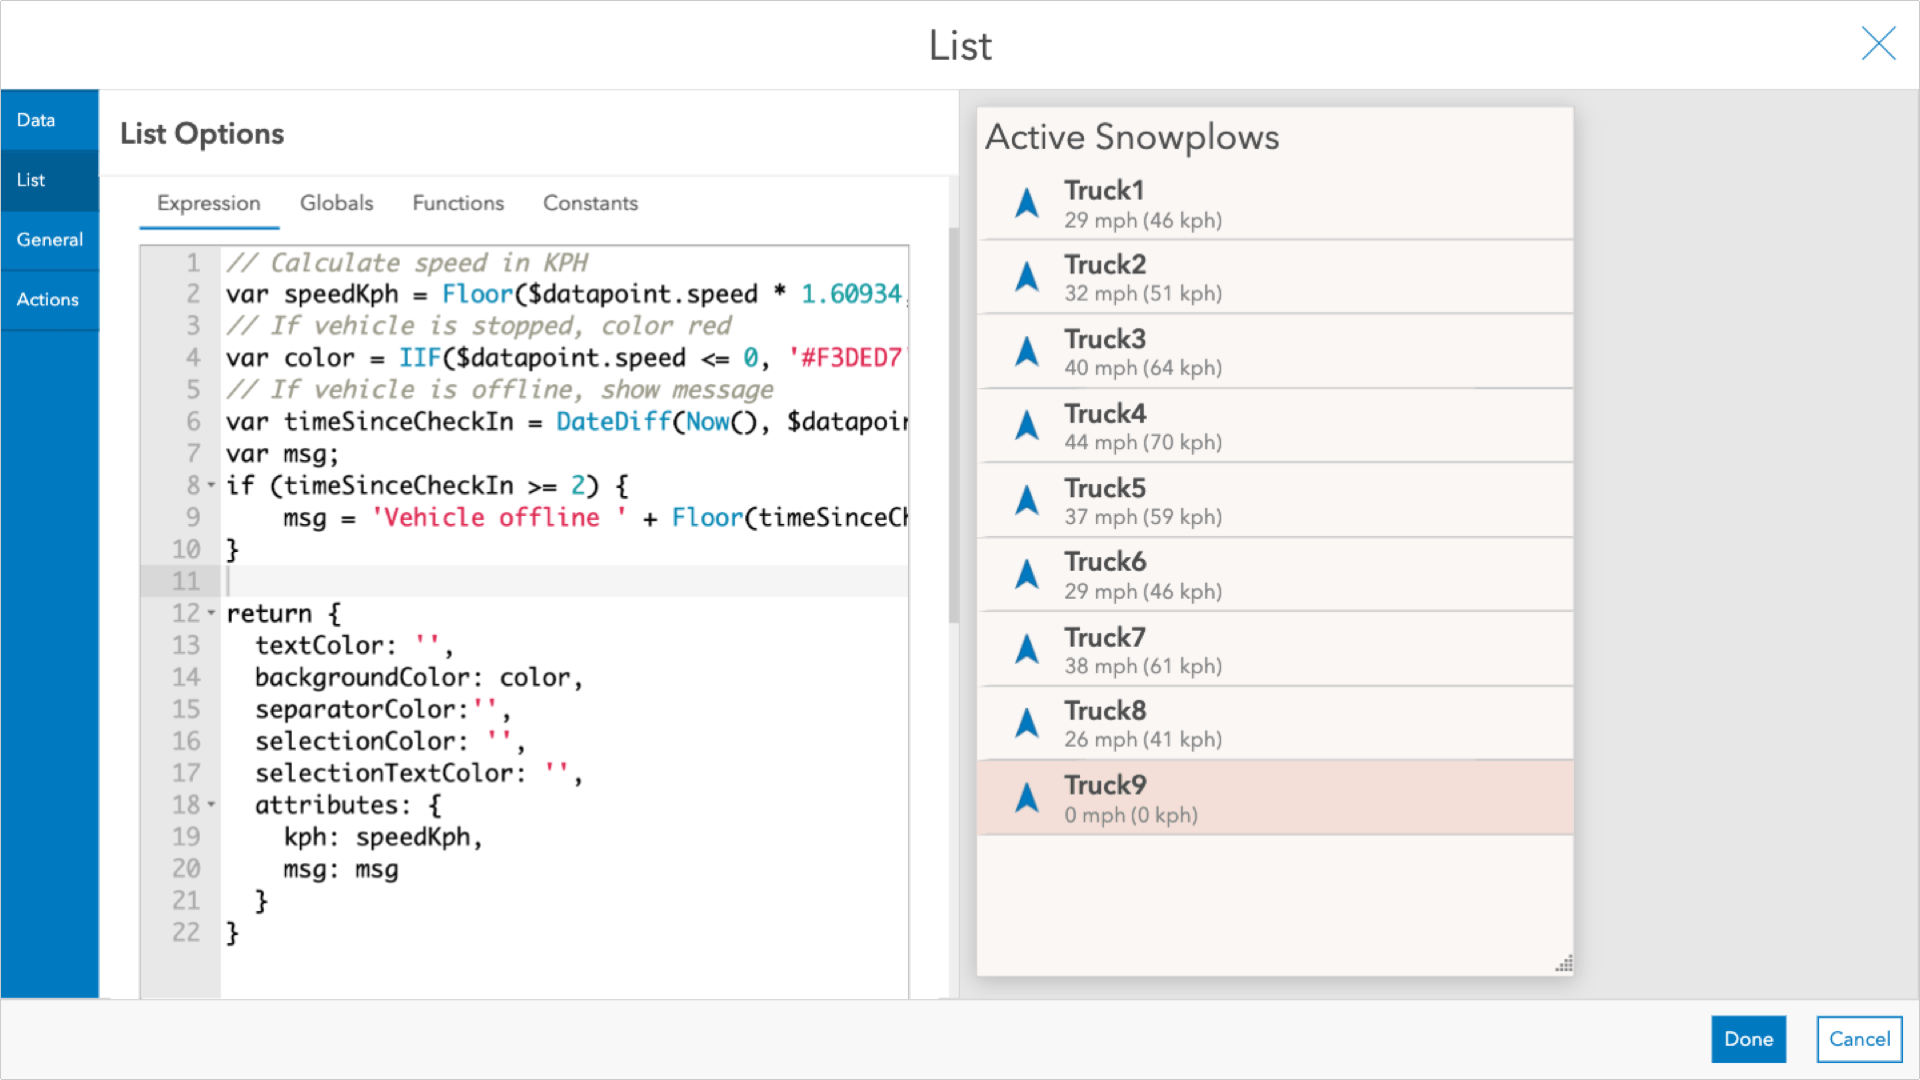The width and height of the screenshot is (1920, 1080).
Task: Click the arrow icon next to Truck2
Action: tap(1027, 277)
